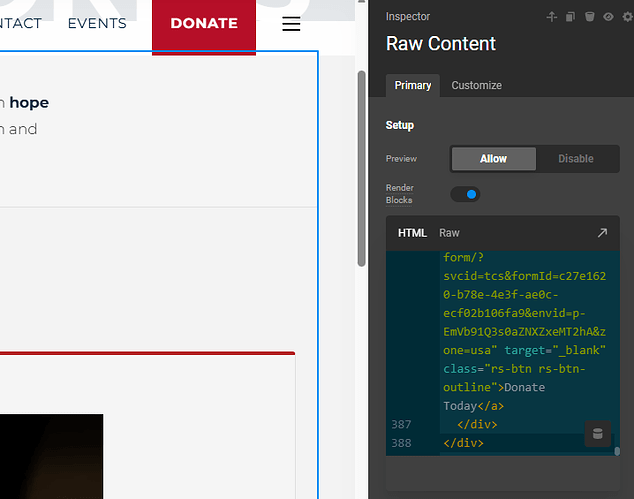634x499 pixels.
Task: Select the HTML editor mode
Action: (412, 233)
